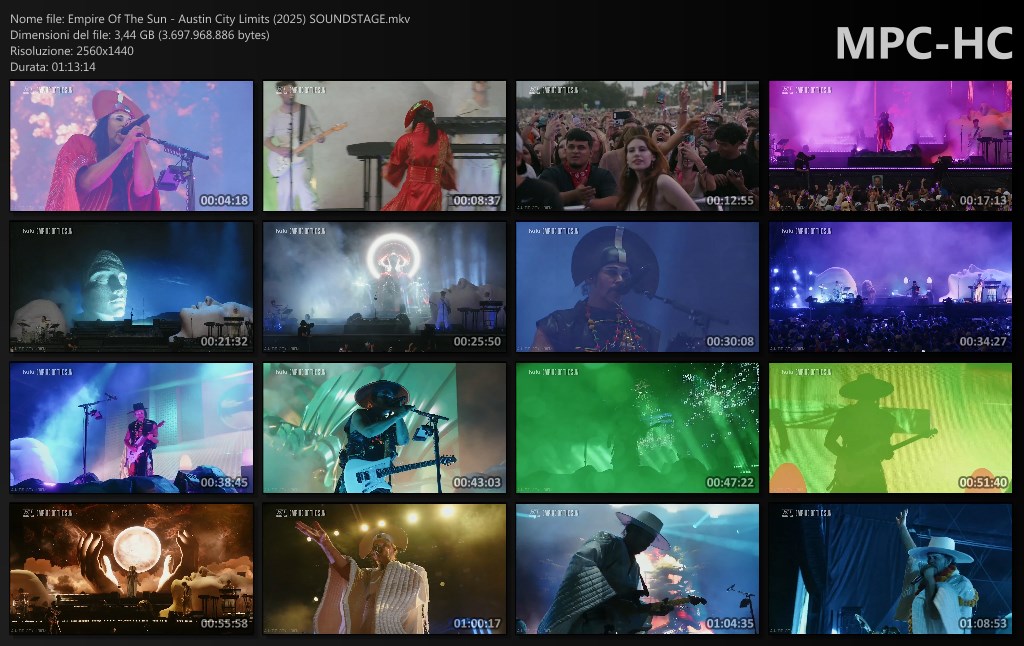
Task: Select the glowing ring thumbnail at 00:25:50
Action: pyautogui.click(x=384, y=287)
